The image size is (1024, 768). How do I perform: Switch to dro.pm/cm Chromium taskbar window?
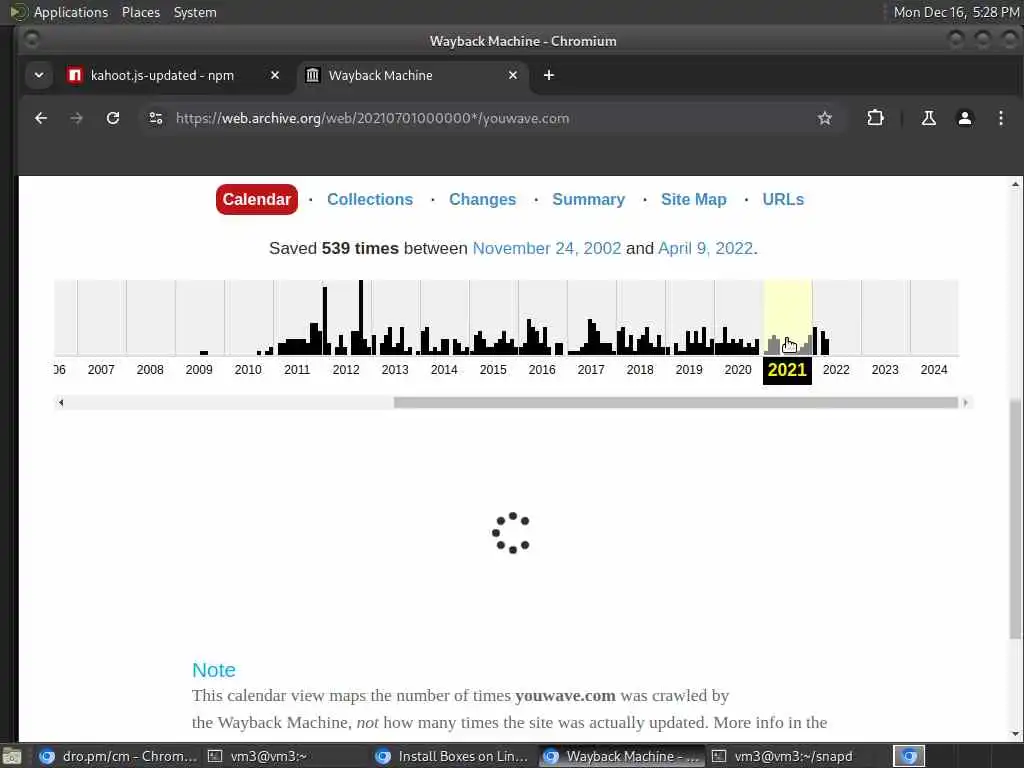coord(118,756)
